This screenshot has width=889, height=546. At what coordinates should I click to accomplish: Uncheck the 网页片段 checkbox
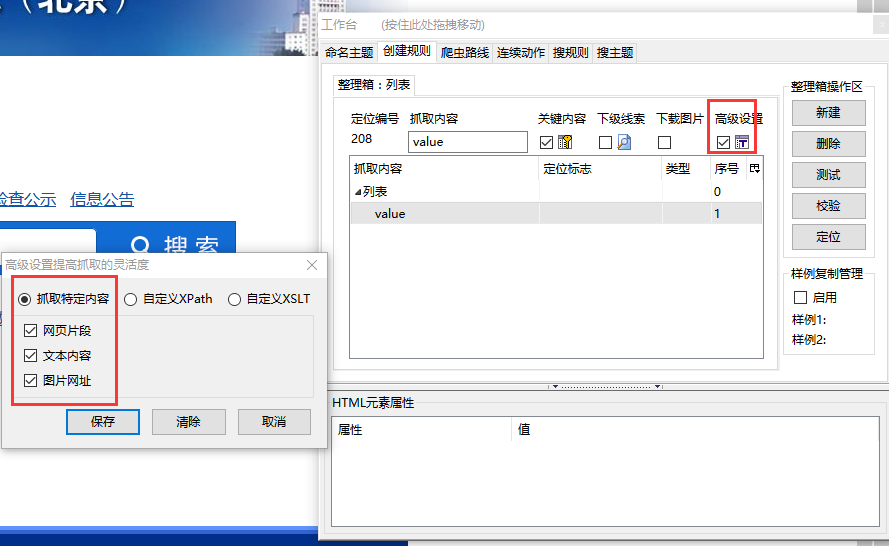point(31,331)
